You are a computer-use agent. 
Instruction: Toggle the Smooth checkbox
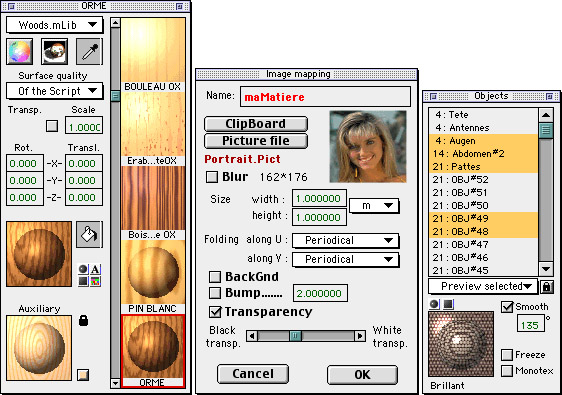(507, 306)
